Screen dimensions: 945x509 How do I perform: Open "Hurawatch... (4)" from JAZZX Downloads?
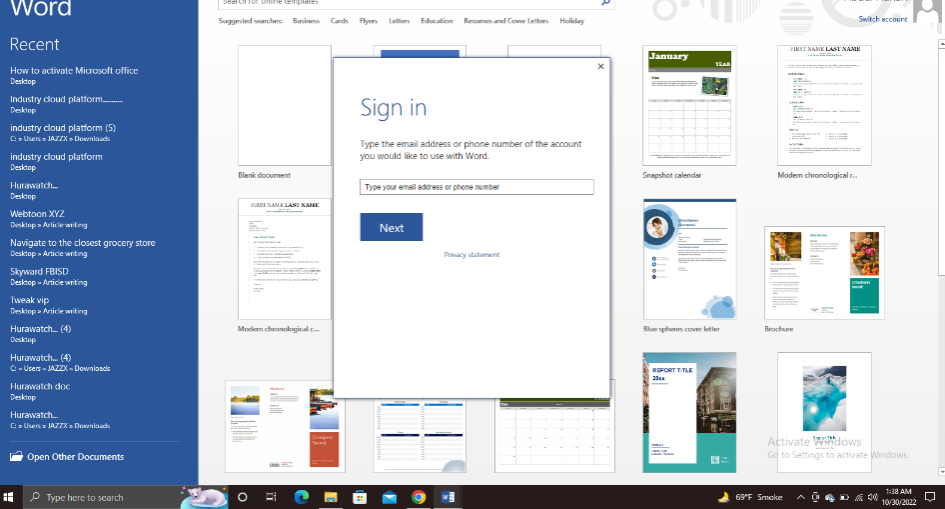click(x=60, y=362)
